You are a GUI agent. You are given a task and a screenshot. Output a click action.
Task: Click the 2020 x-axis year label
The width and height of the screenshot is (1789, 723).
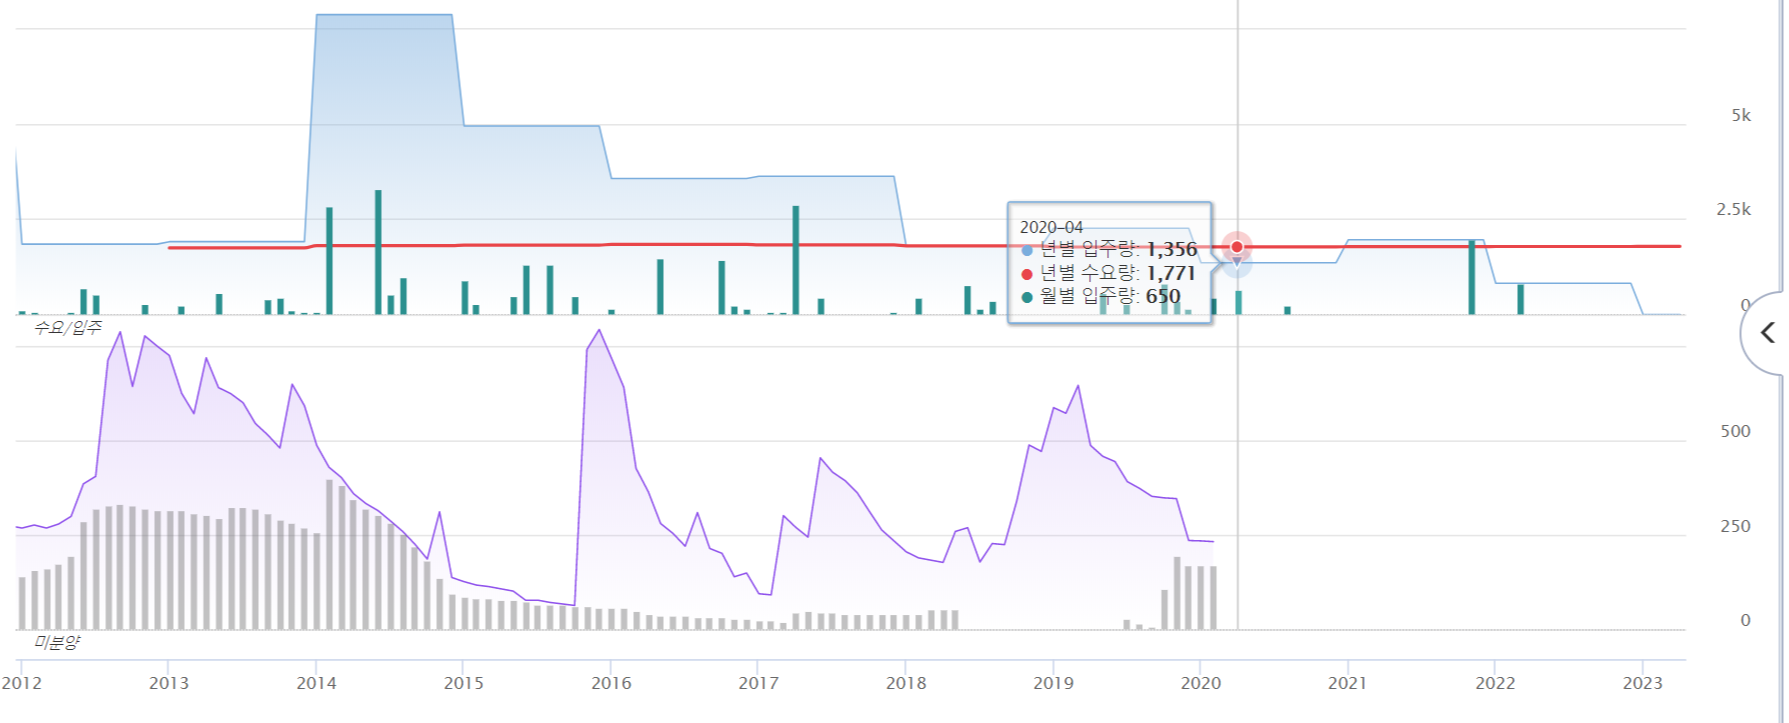pyautogui.click(x=1200, y=683)
